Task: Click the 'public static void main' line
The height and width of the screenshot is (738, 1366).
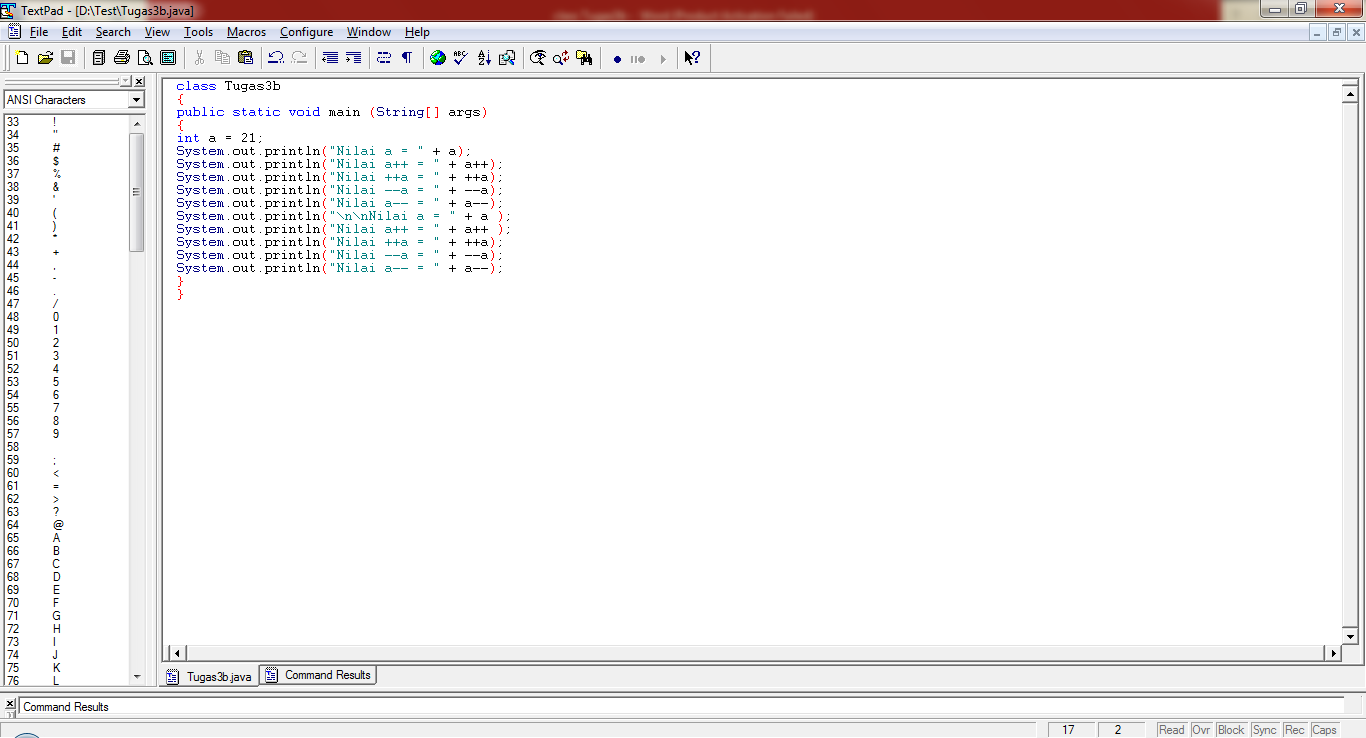Action: click(x=332, y=112)
